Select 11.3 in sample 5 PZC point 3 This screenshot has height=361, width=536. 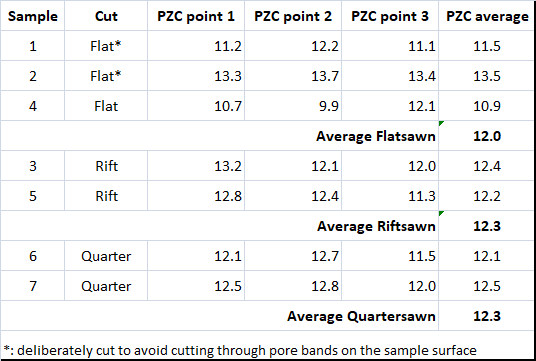click(390, 196)
